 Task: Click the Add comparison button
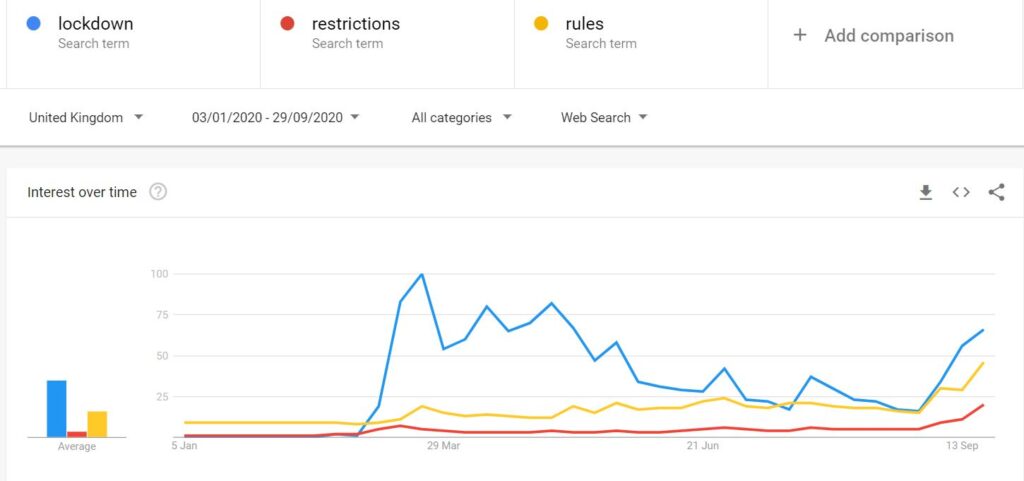pos(888,36)
